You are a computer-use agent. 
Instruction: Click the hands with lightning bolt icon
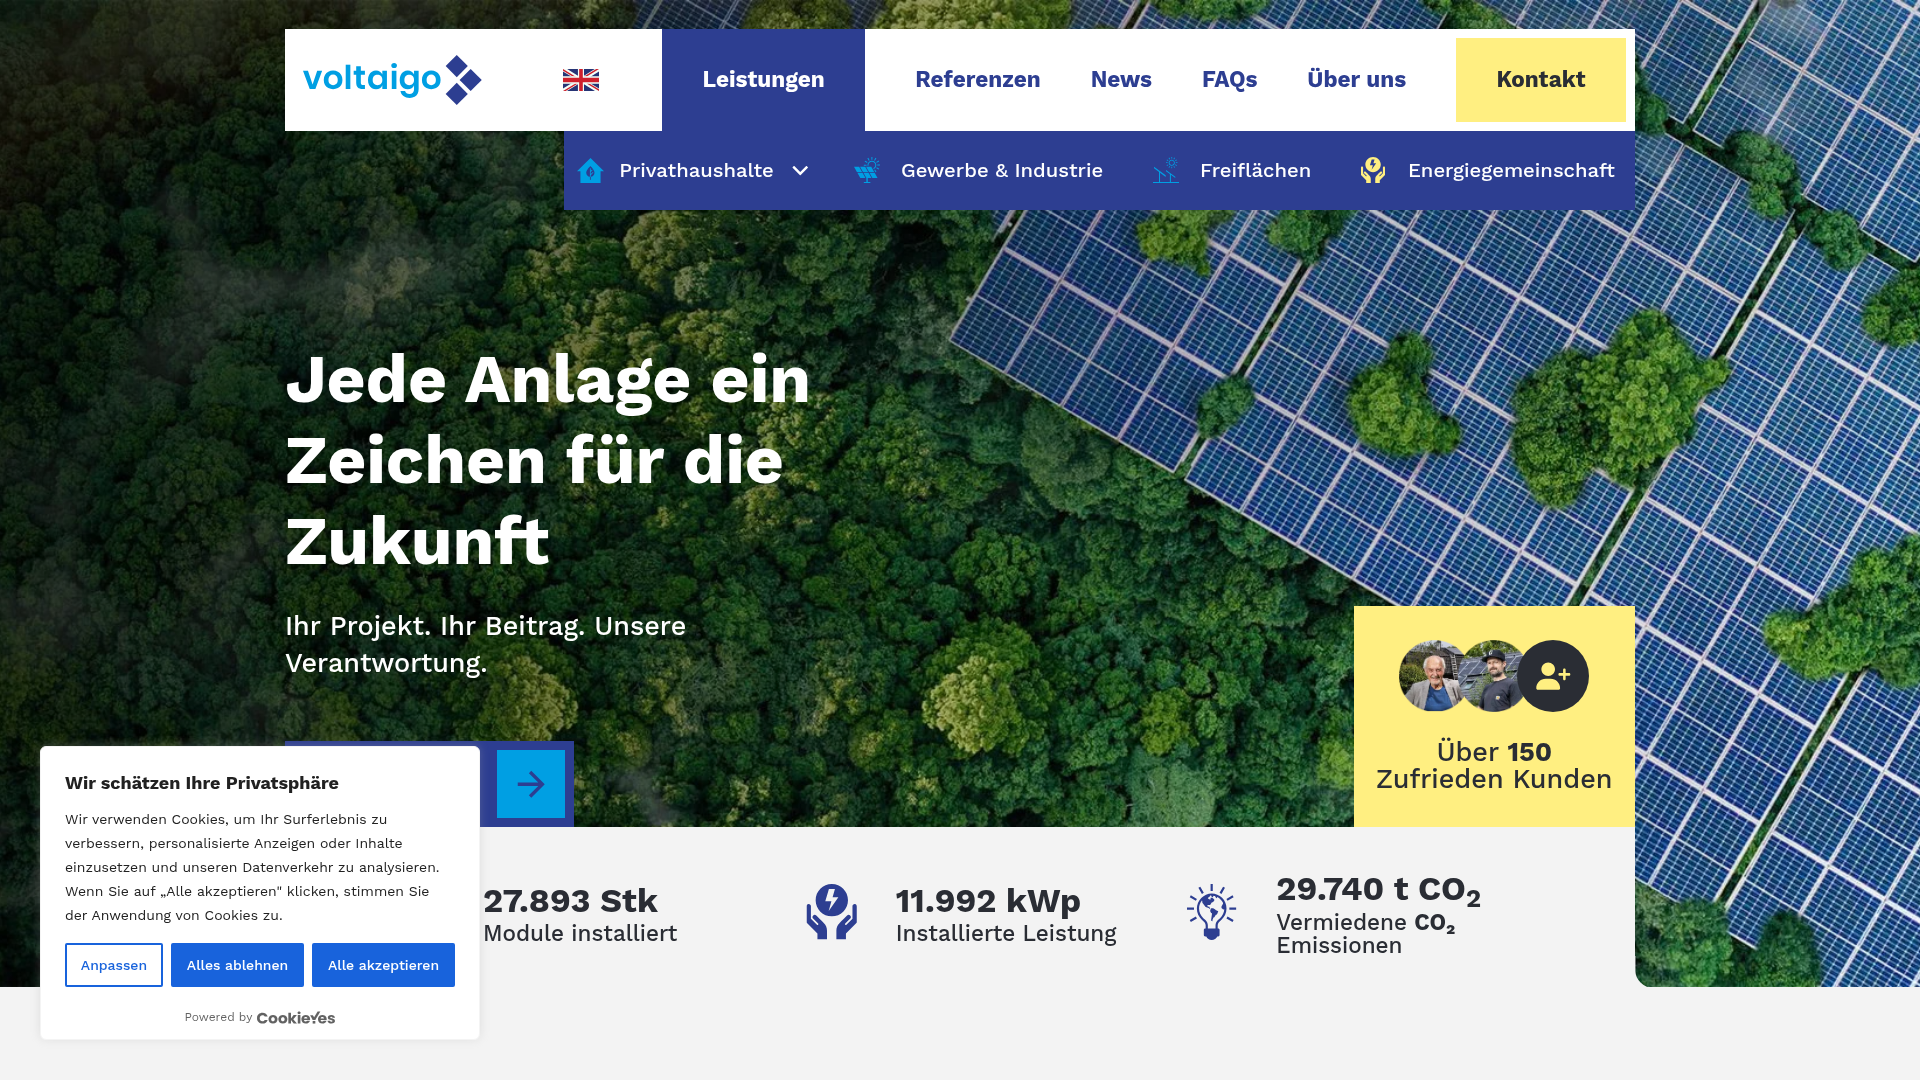coord(832,912)
